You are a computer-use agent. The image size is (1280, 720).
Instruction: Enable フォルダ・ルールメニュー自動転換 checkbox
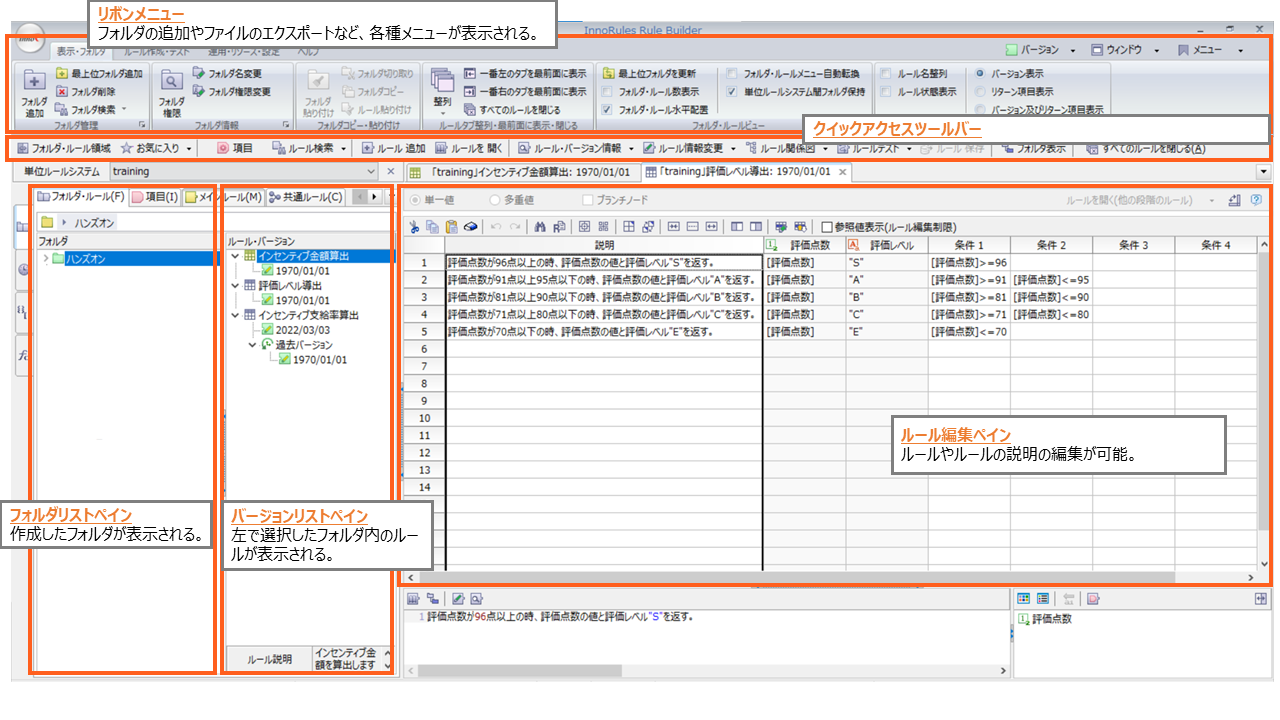tap(733, 74)
